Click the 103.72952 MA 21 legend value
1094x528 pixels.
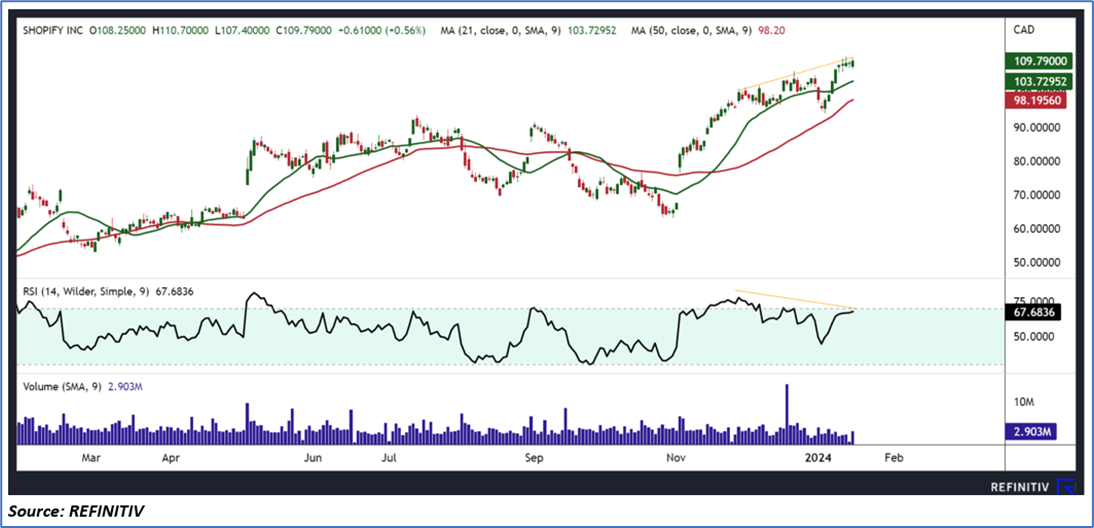click(592, 31)
